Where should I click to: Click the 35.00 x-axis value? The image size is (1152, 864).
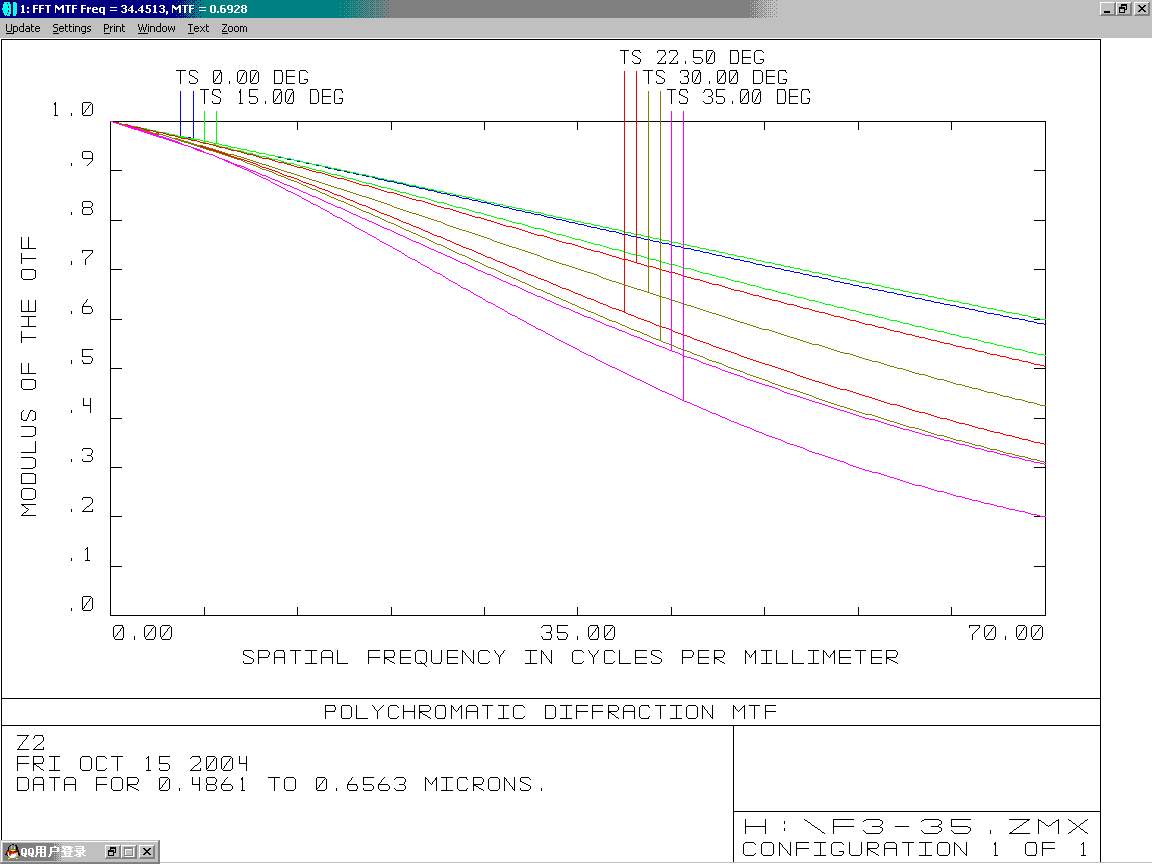578,633
